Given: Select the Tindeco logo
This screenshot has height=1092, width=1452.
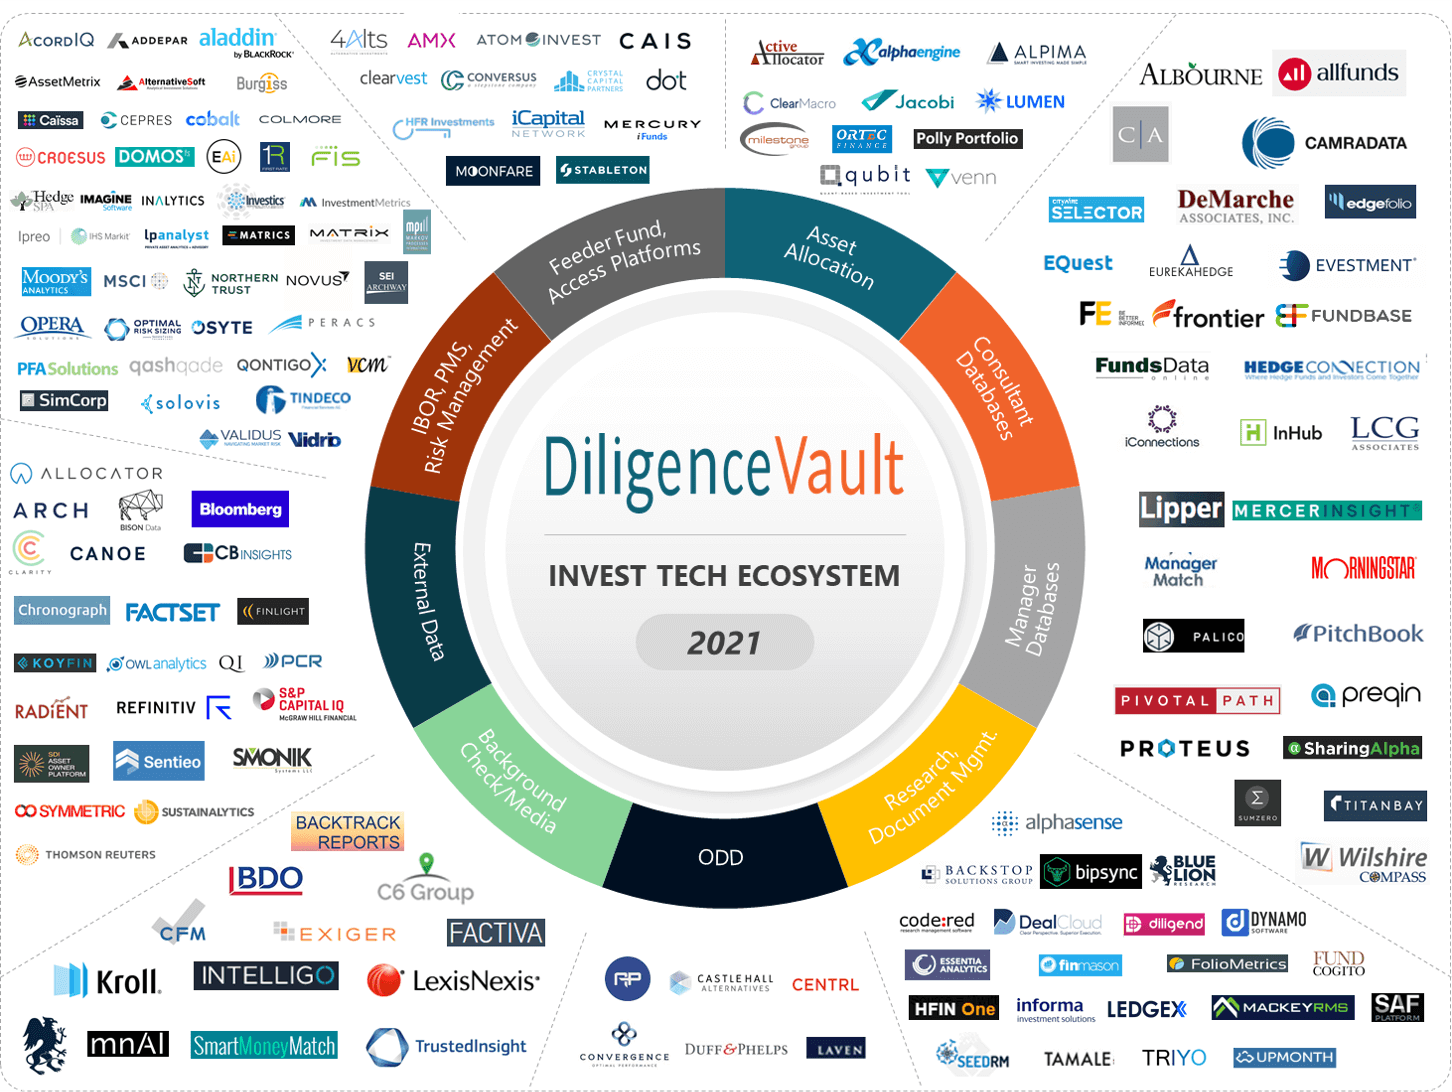Looking at the screenshot, I should point(304,400).
